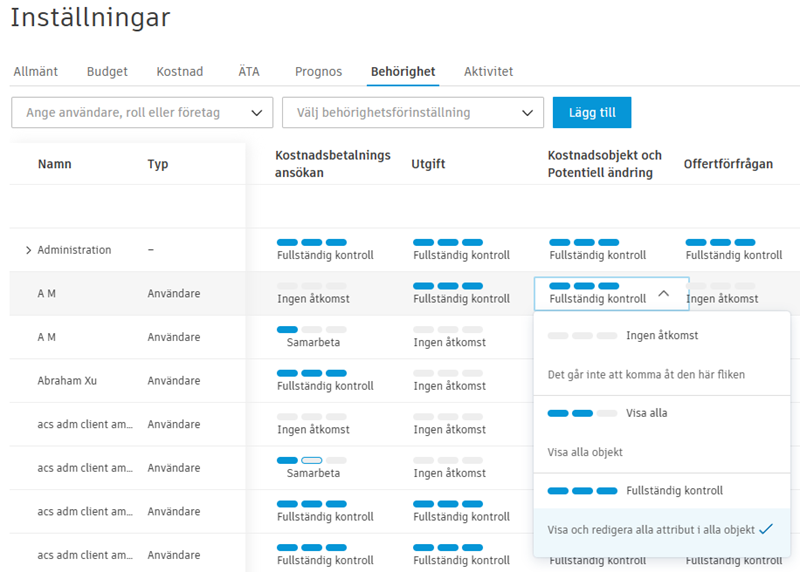Click the Kostnadsbetalningsansökan column header
800x572 pixels.
[333, 164]
